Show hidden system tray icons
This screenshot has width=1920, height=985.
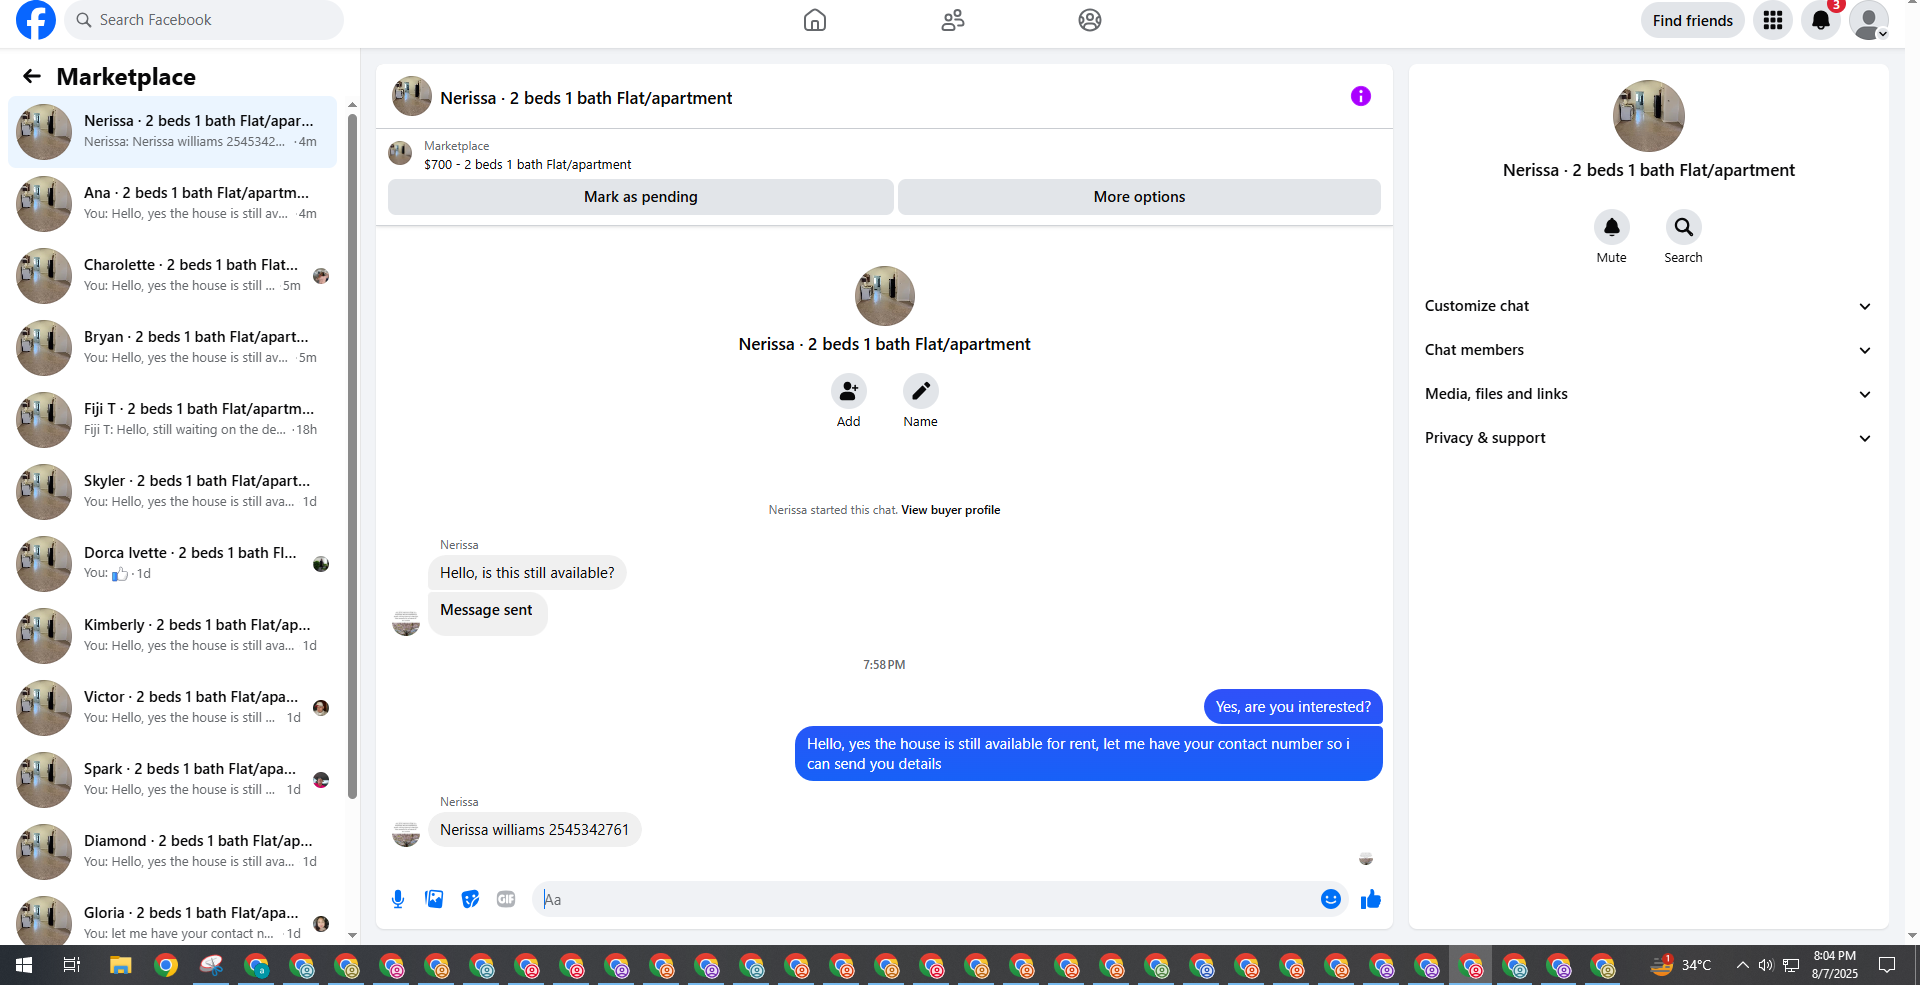[1743, 965]
